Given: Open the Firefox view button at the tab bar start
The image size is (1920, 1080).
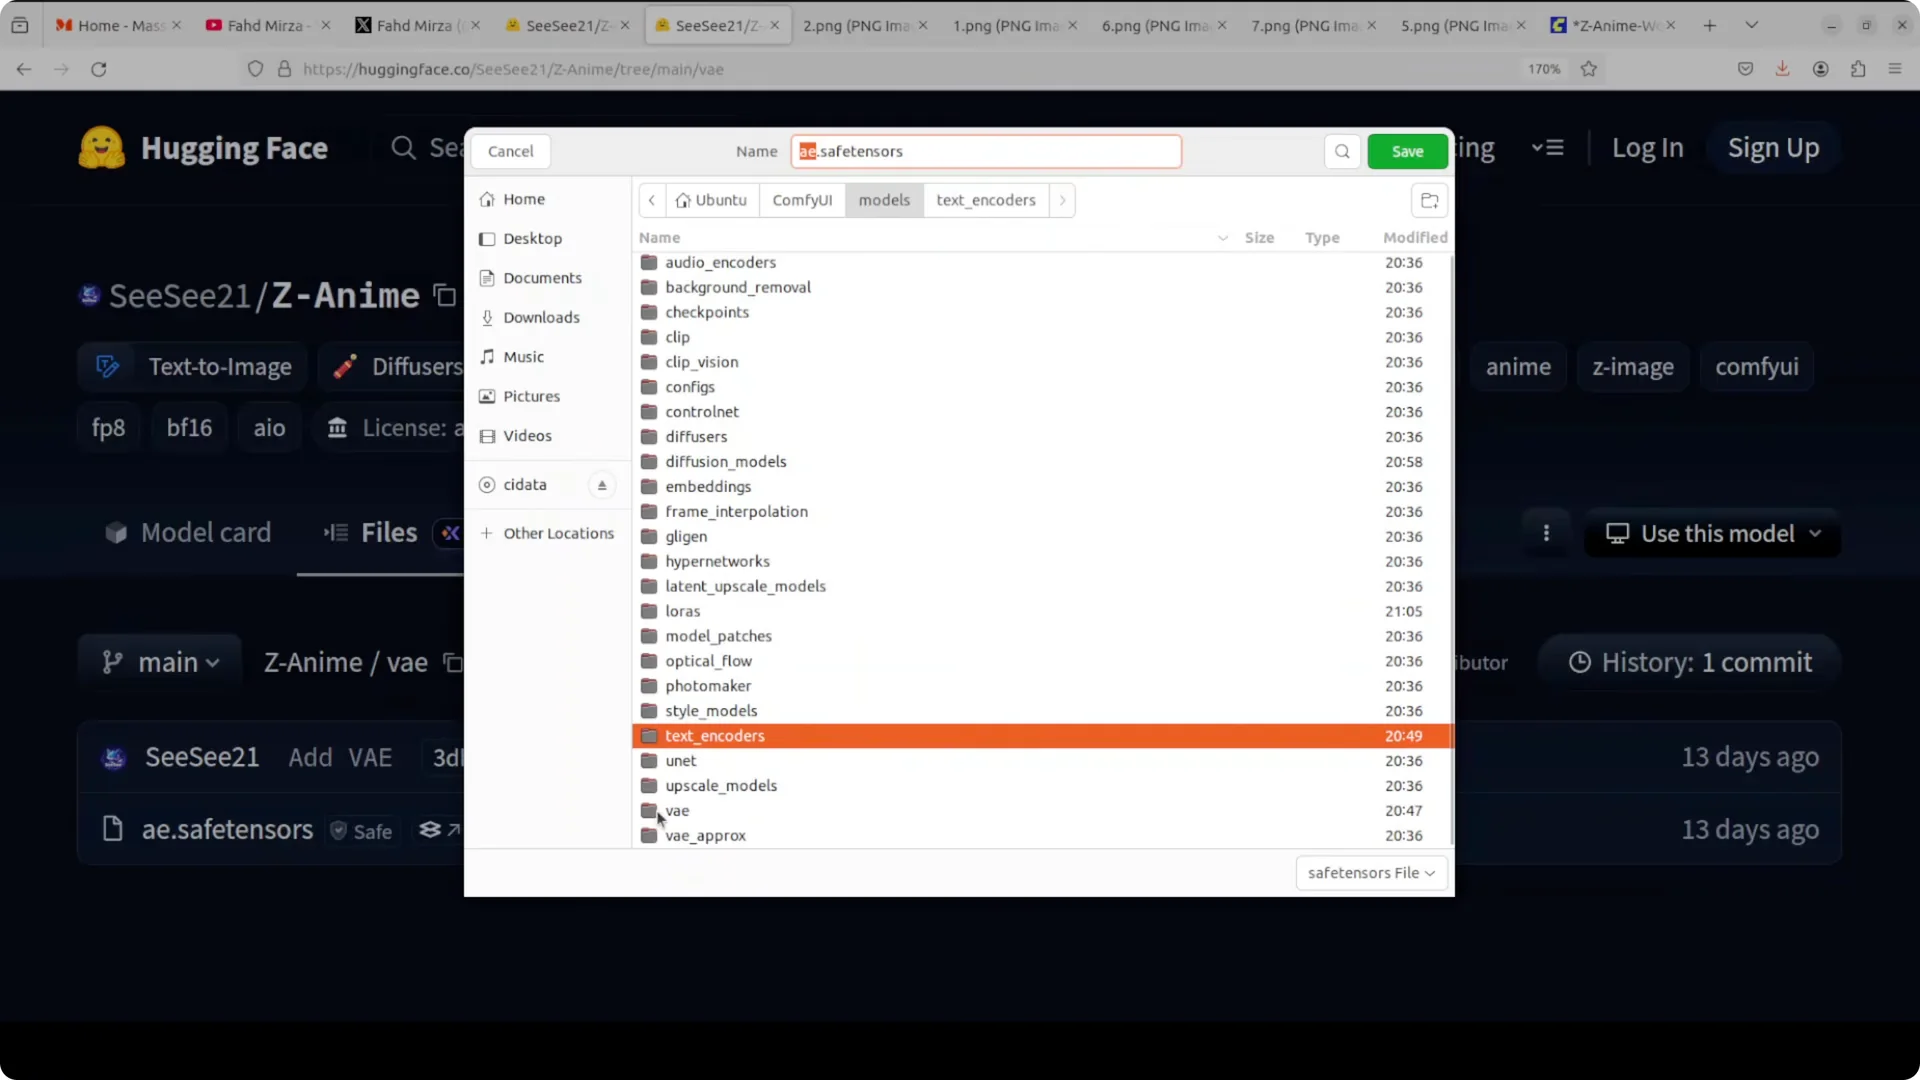Looking at the screenshot, I should click(20, 25).
